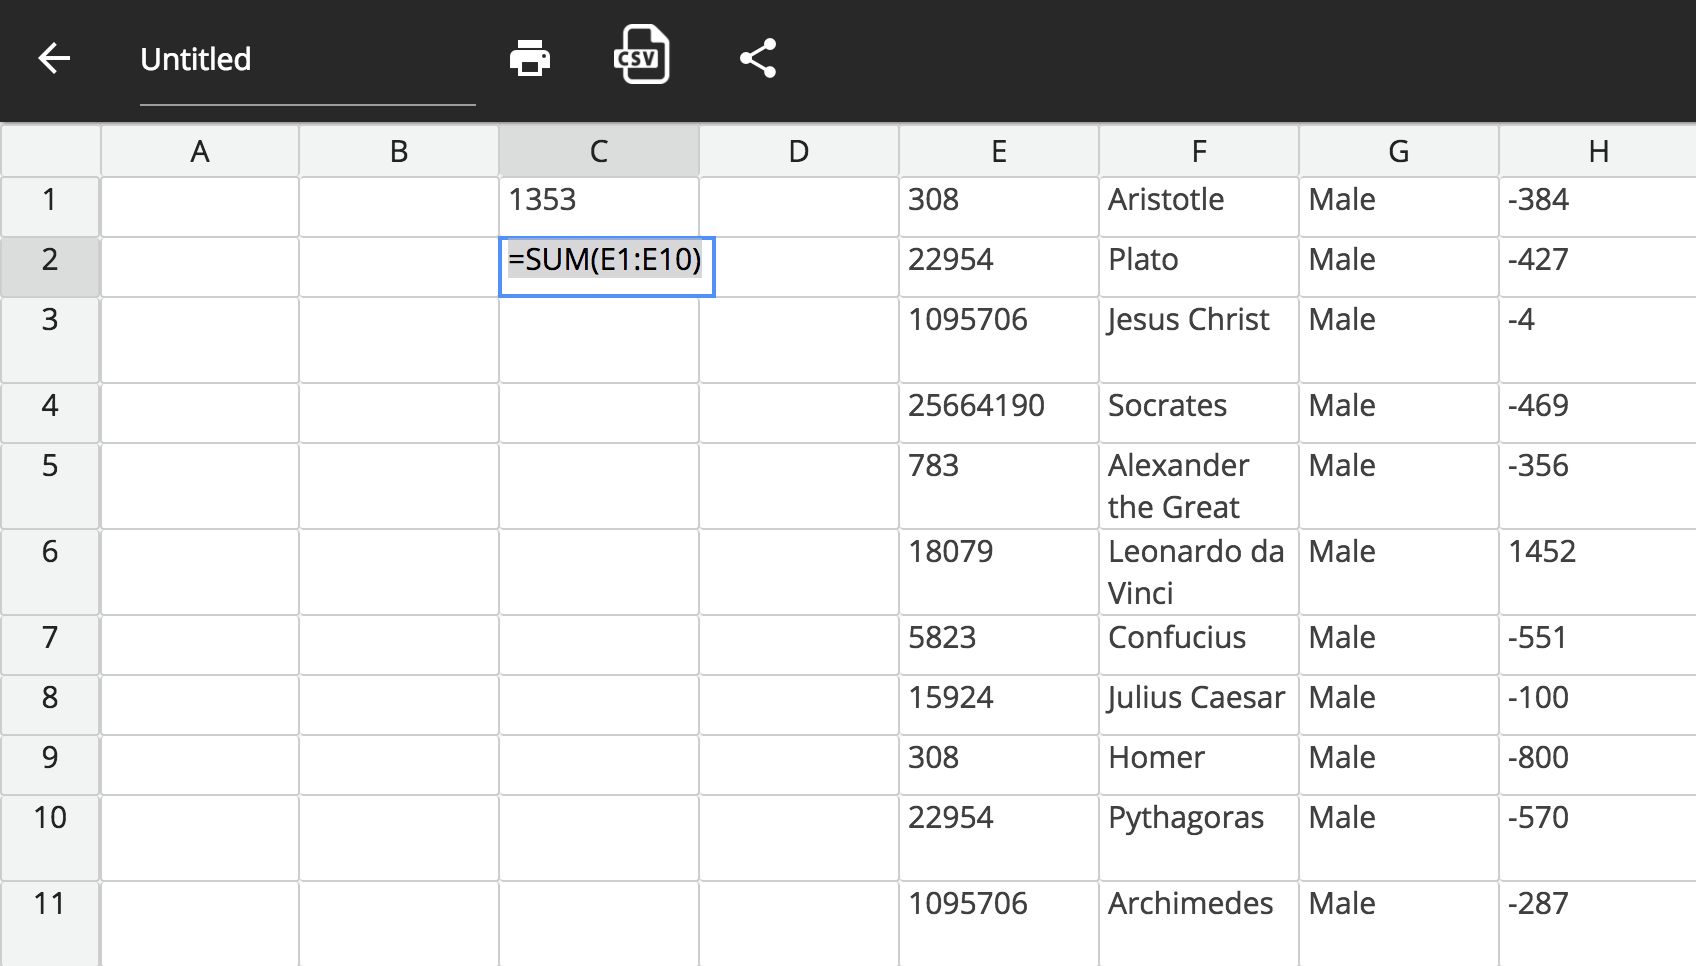The width and height of the screenshot is (1696, 966).
Task: Select the Julius Caesar cell
Action: [x=1198, y=704]
